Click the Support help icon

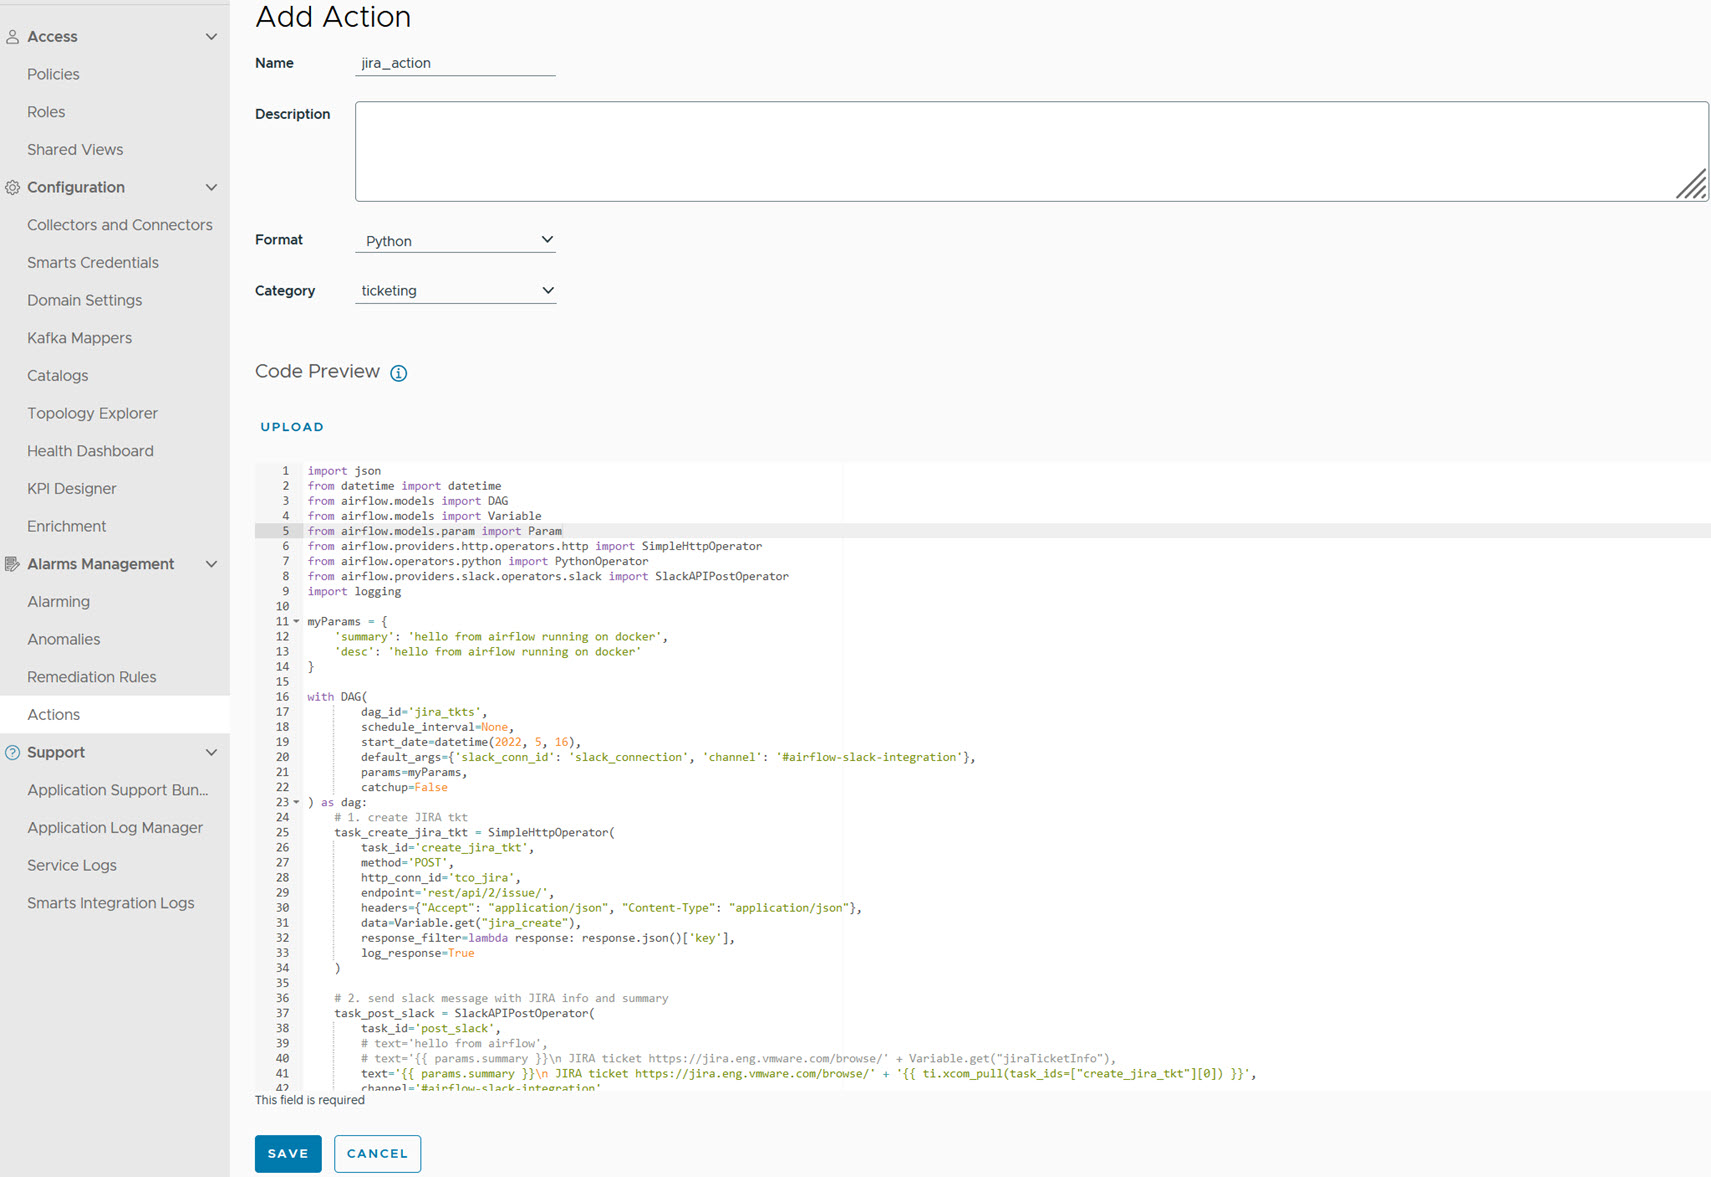coord(12,753)
